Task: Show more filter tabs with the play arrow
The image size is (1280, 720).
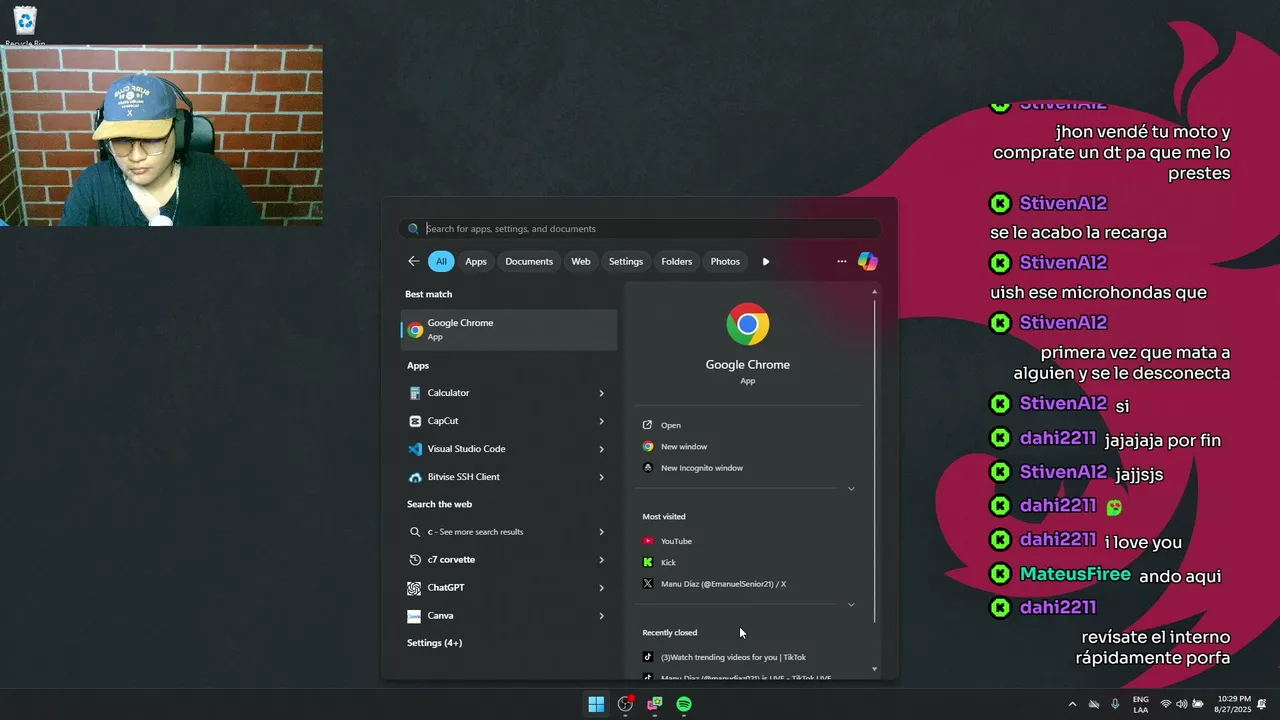Action: click(766, 261)
